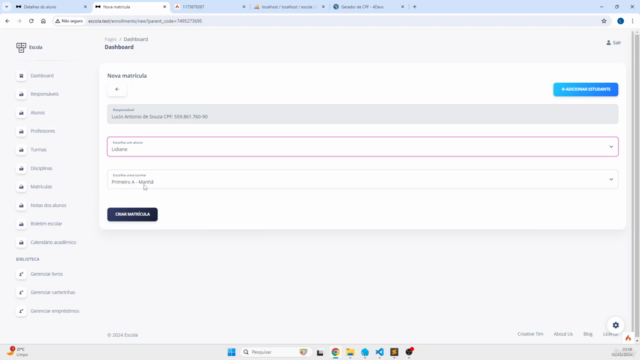Open the Creative Tim footer link

click(x=530, y=334)
